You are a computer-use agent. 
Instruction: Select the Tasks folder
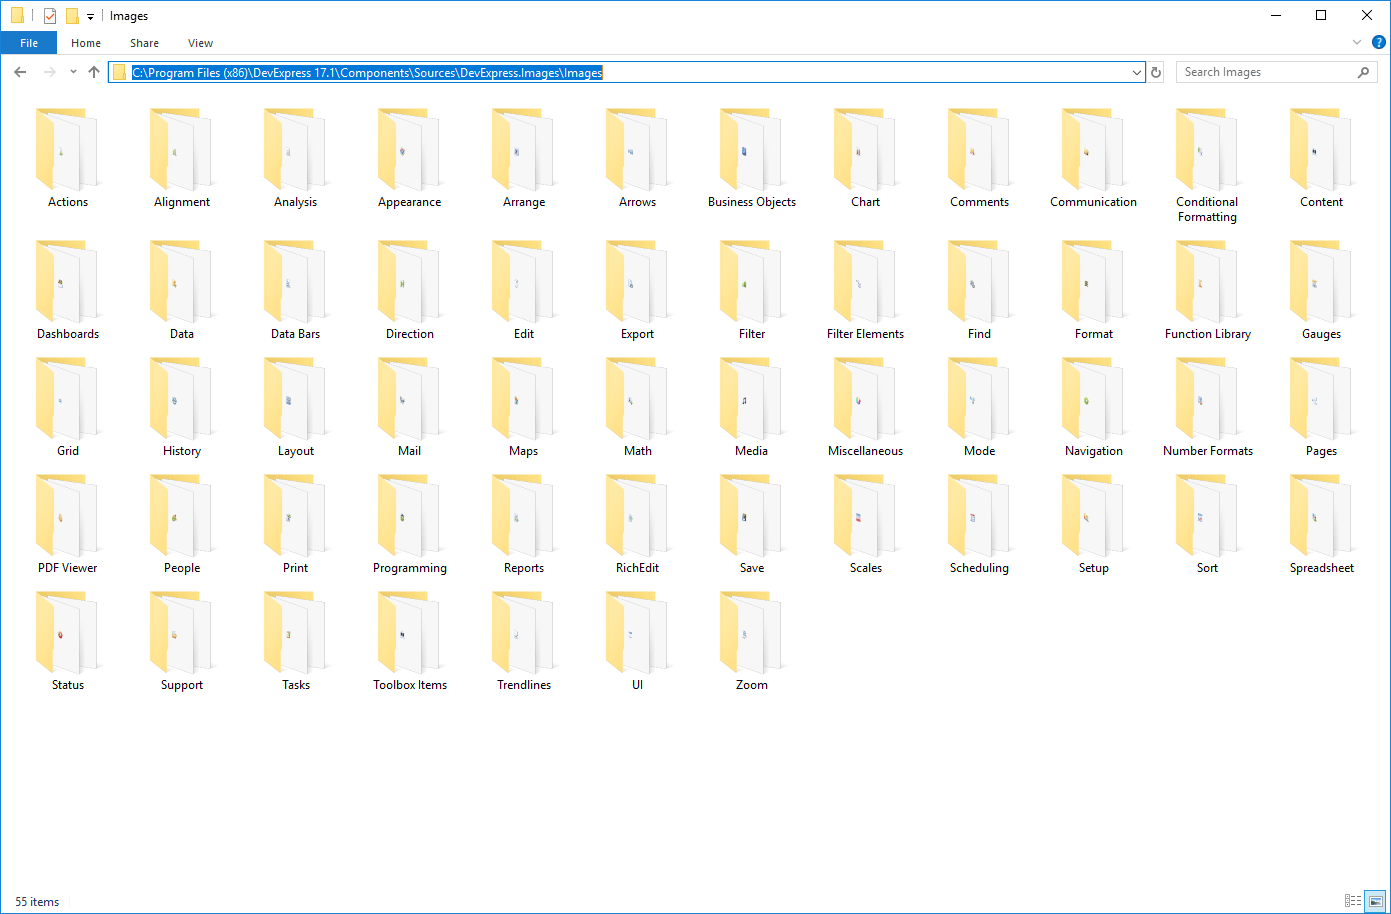tap(296, 642)
